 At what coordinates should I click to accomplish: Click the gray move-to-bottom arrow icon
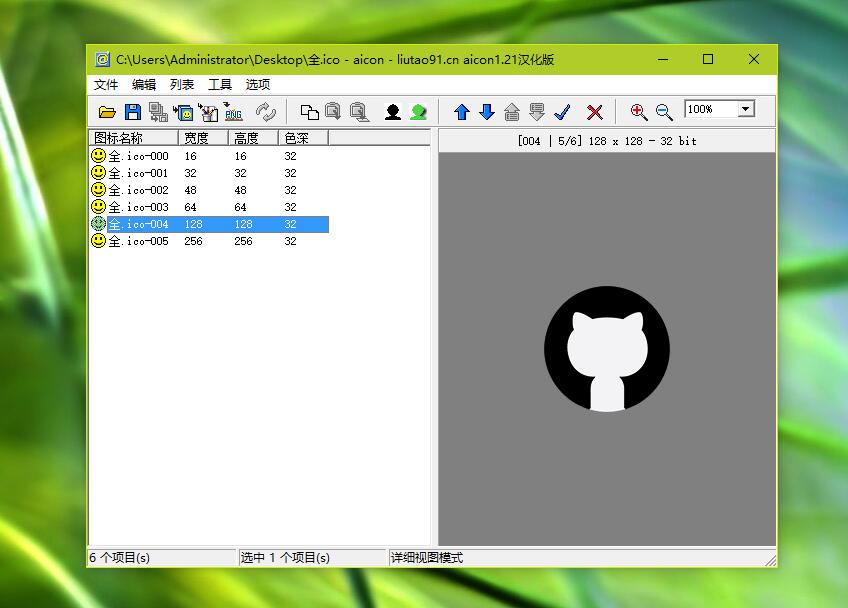click(x=536, y=112)
